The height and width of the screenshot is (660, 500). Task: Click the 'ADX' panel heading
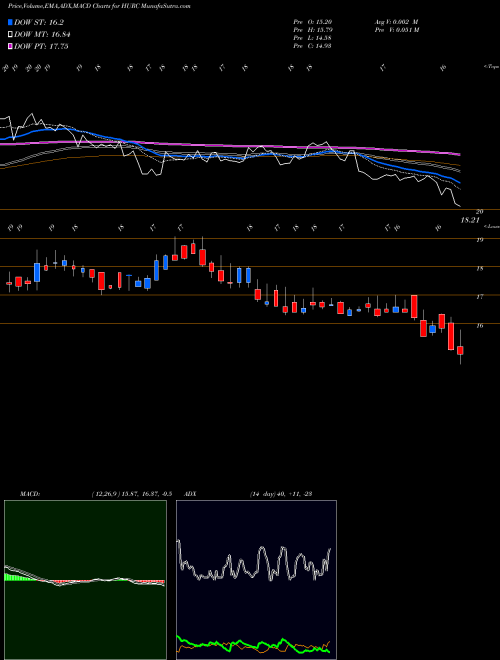(x=191, y=494)
